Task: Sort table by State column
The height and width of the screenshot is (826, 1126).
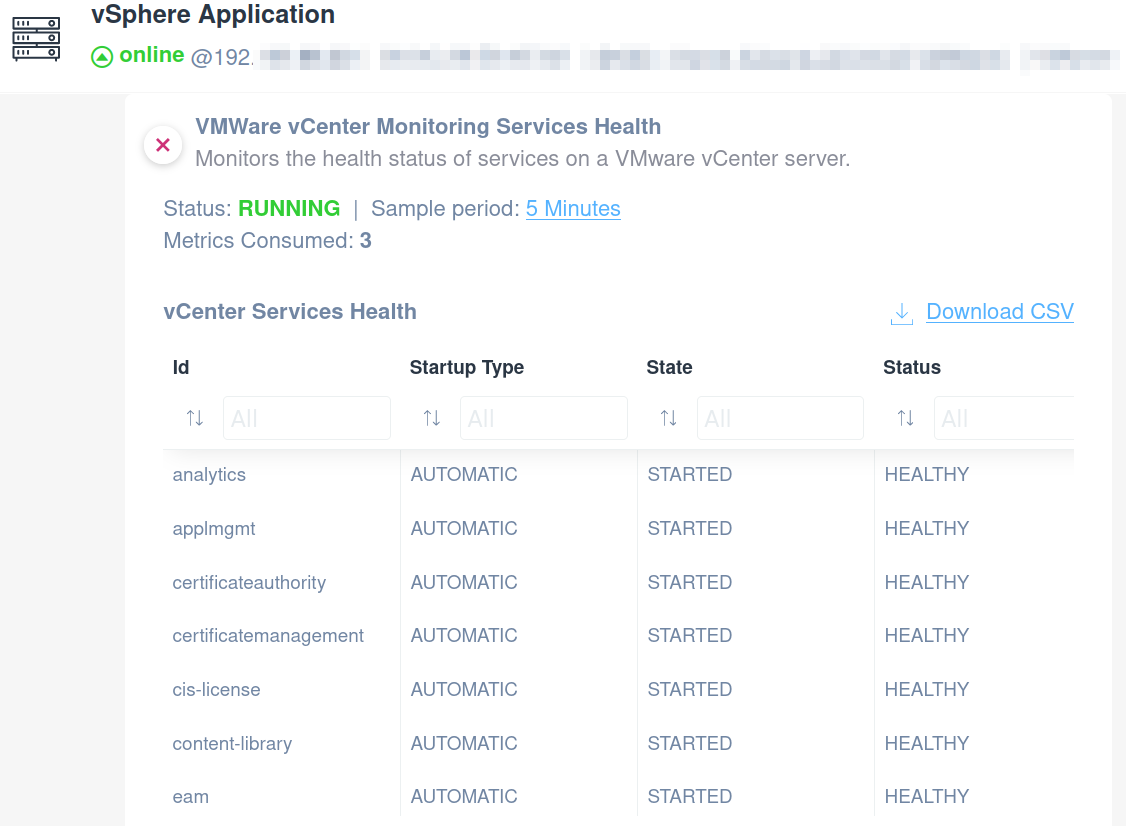Action: pos(669,418)
